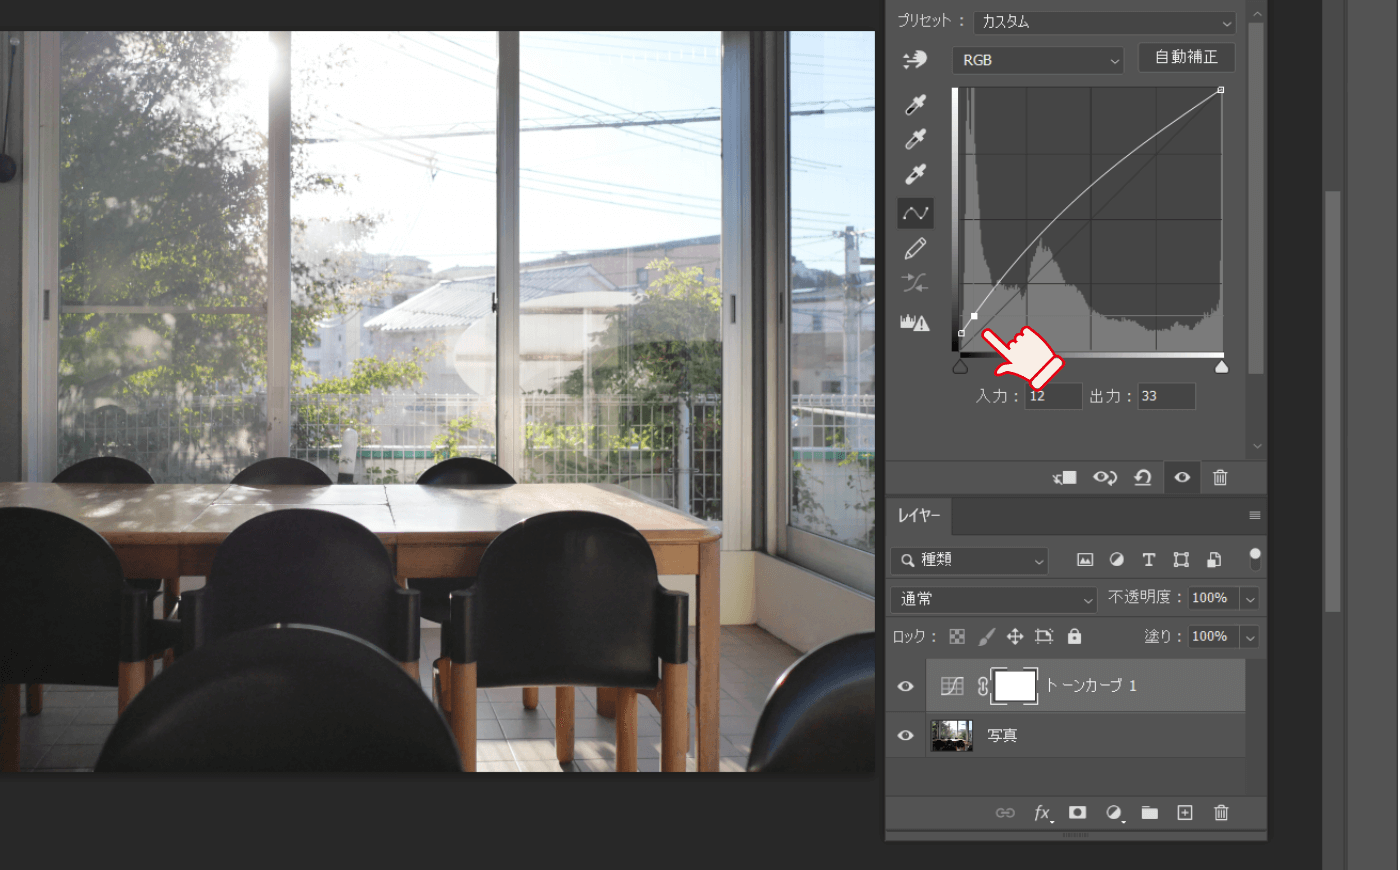The height and width of the screenshot is (870, 1400).
Task: Click the mask link chain icon
Action: 983,686
